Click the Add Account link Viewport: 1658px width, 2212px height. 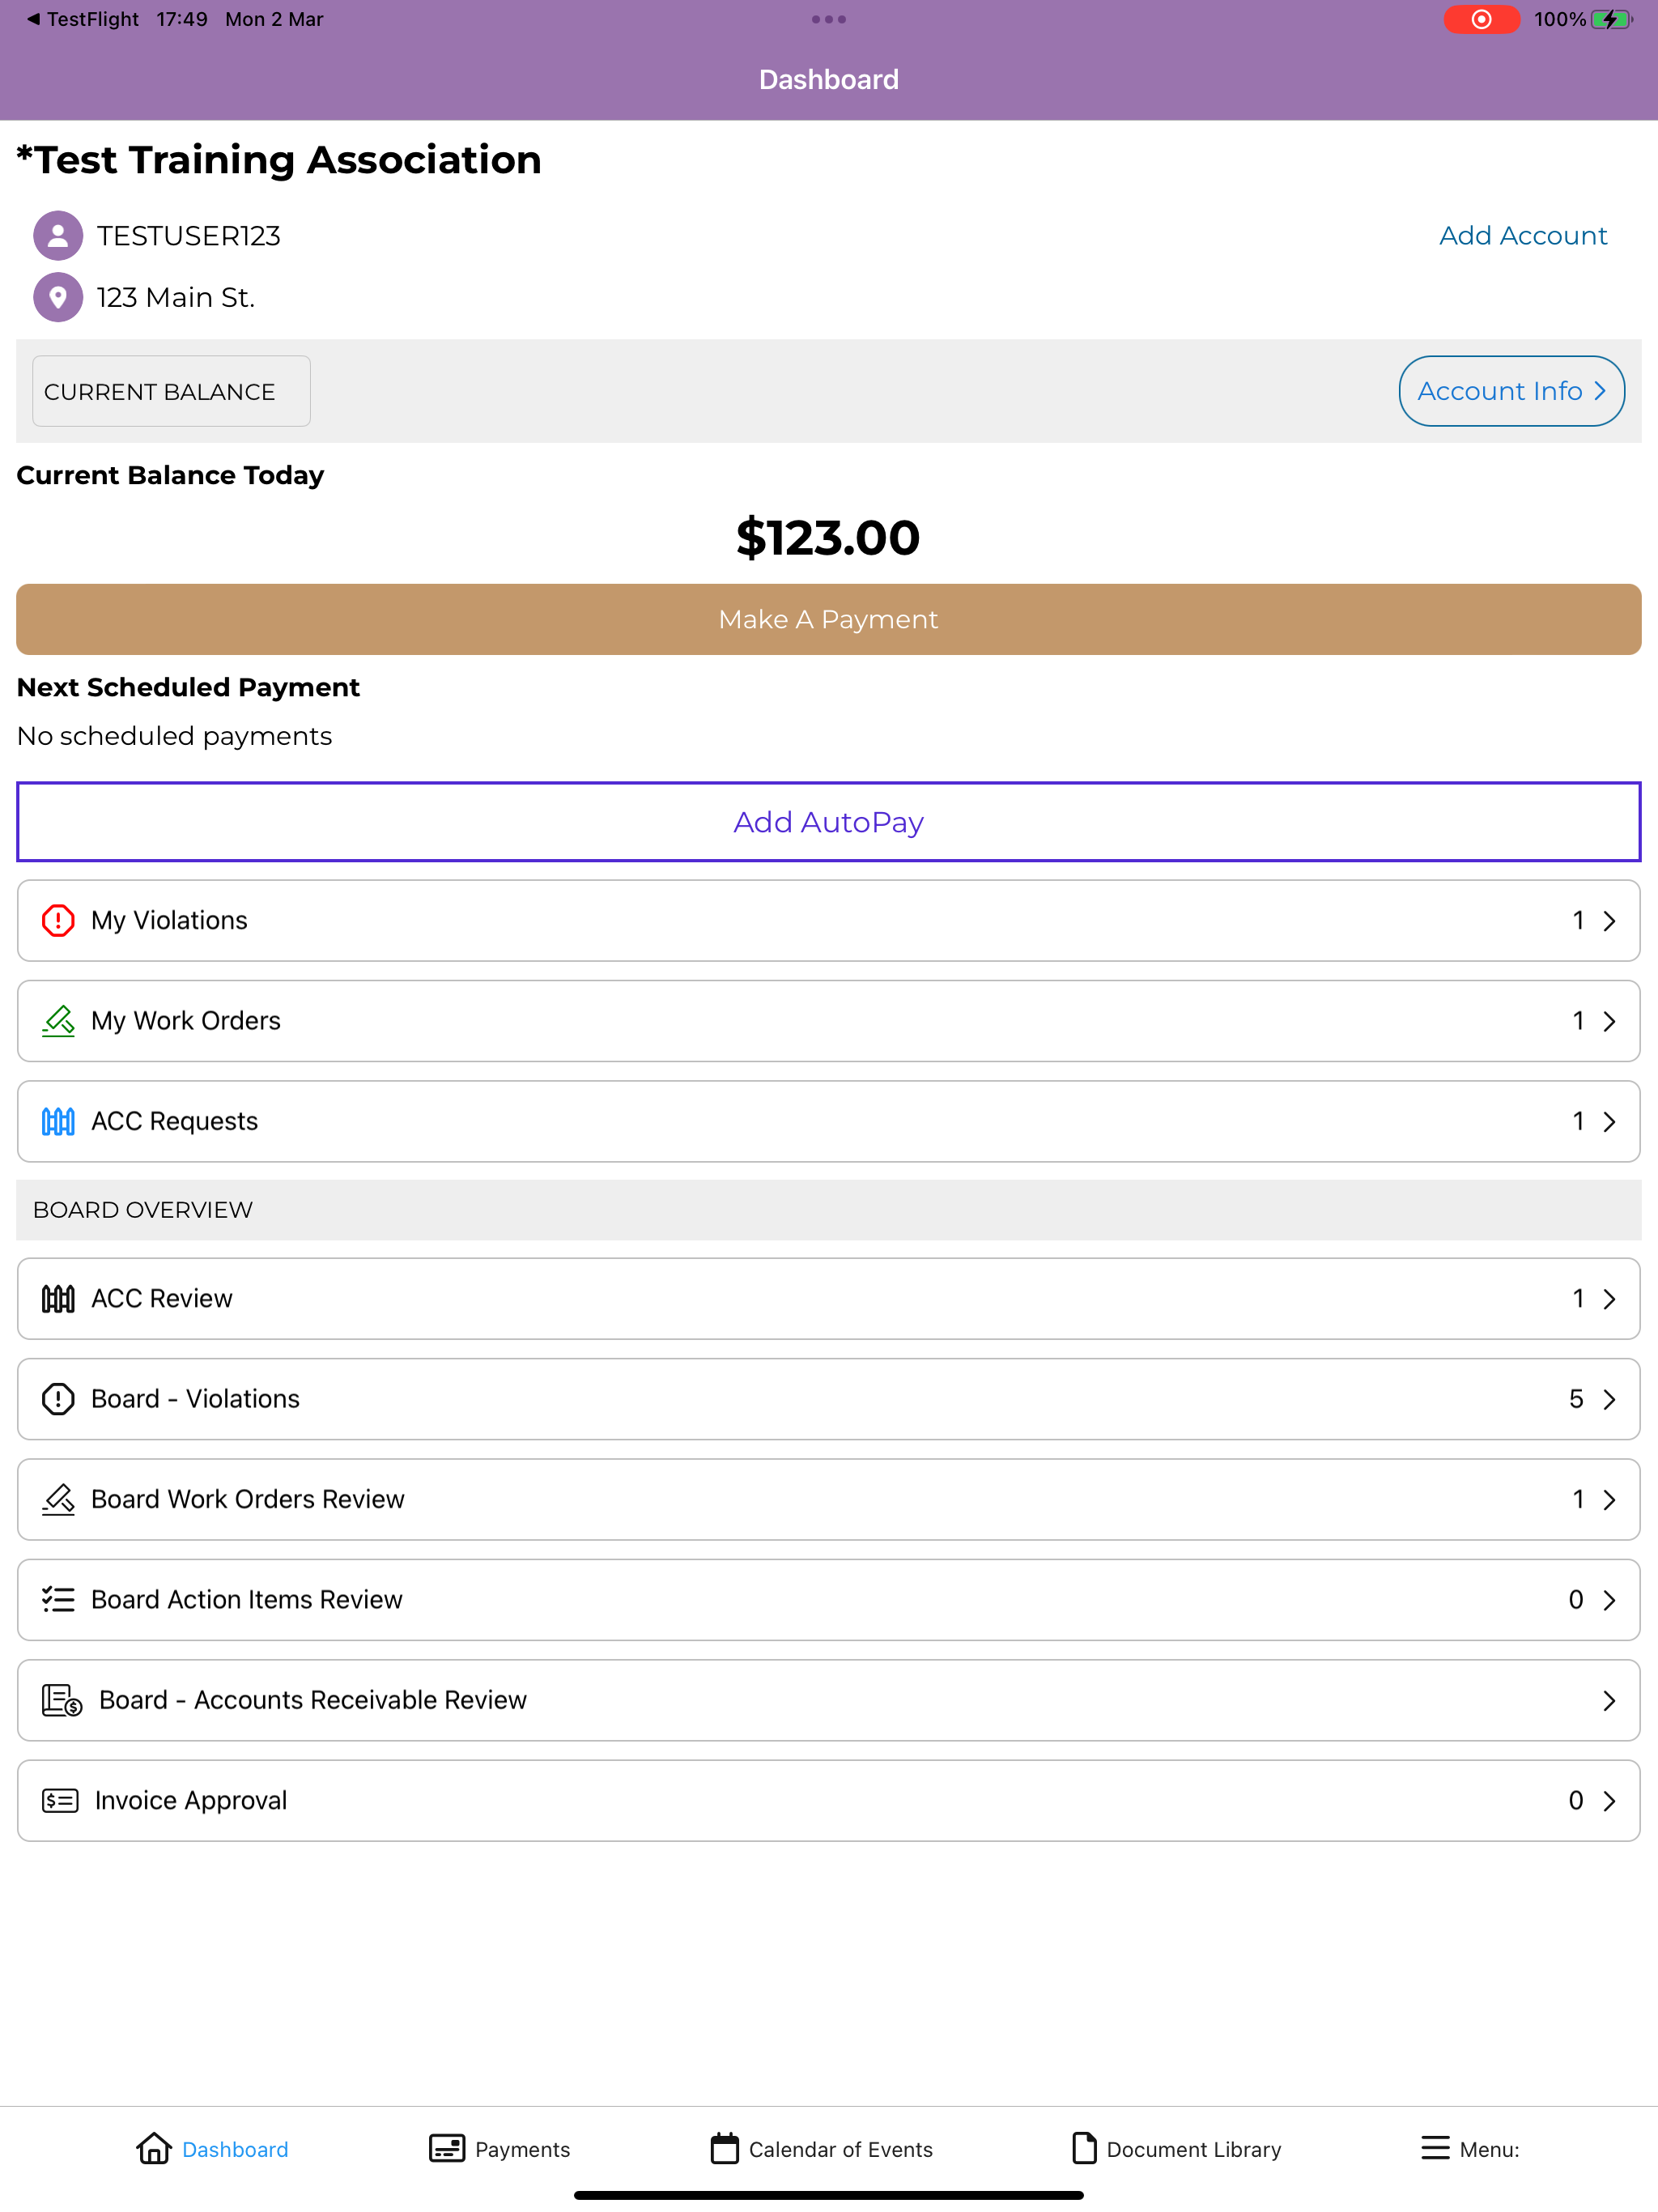[x=1523, y=236]
